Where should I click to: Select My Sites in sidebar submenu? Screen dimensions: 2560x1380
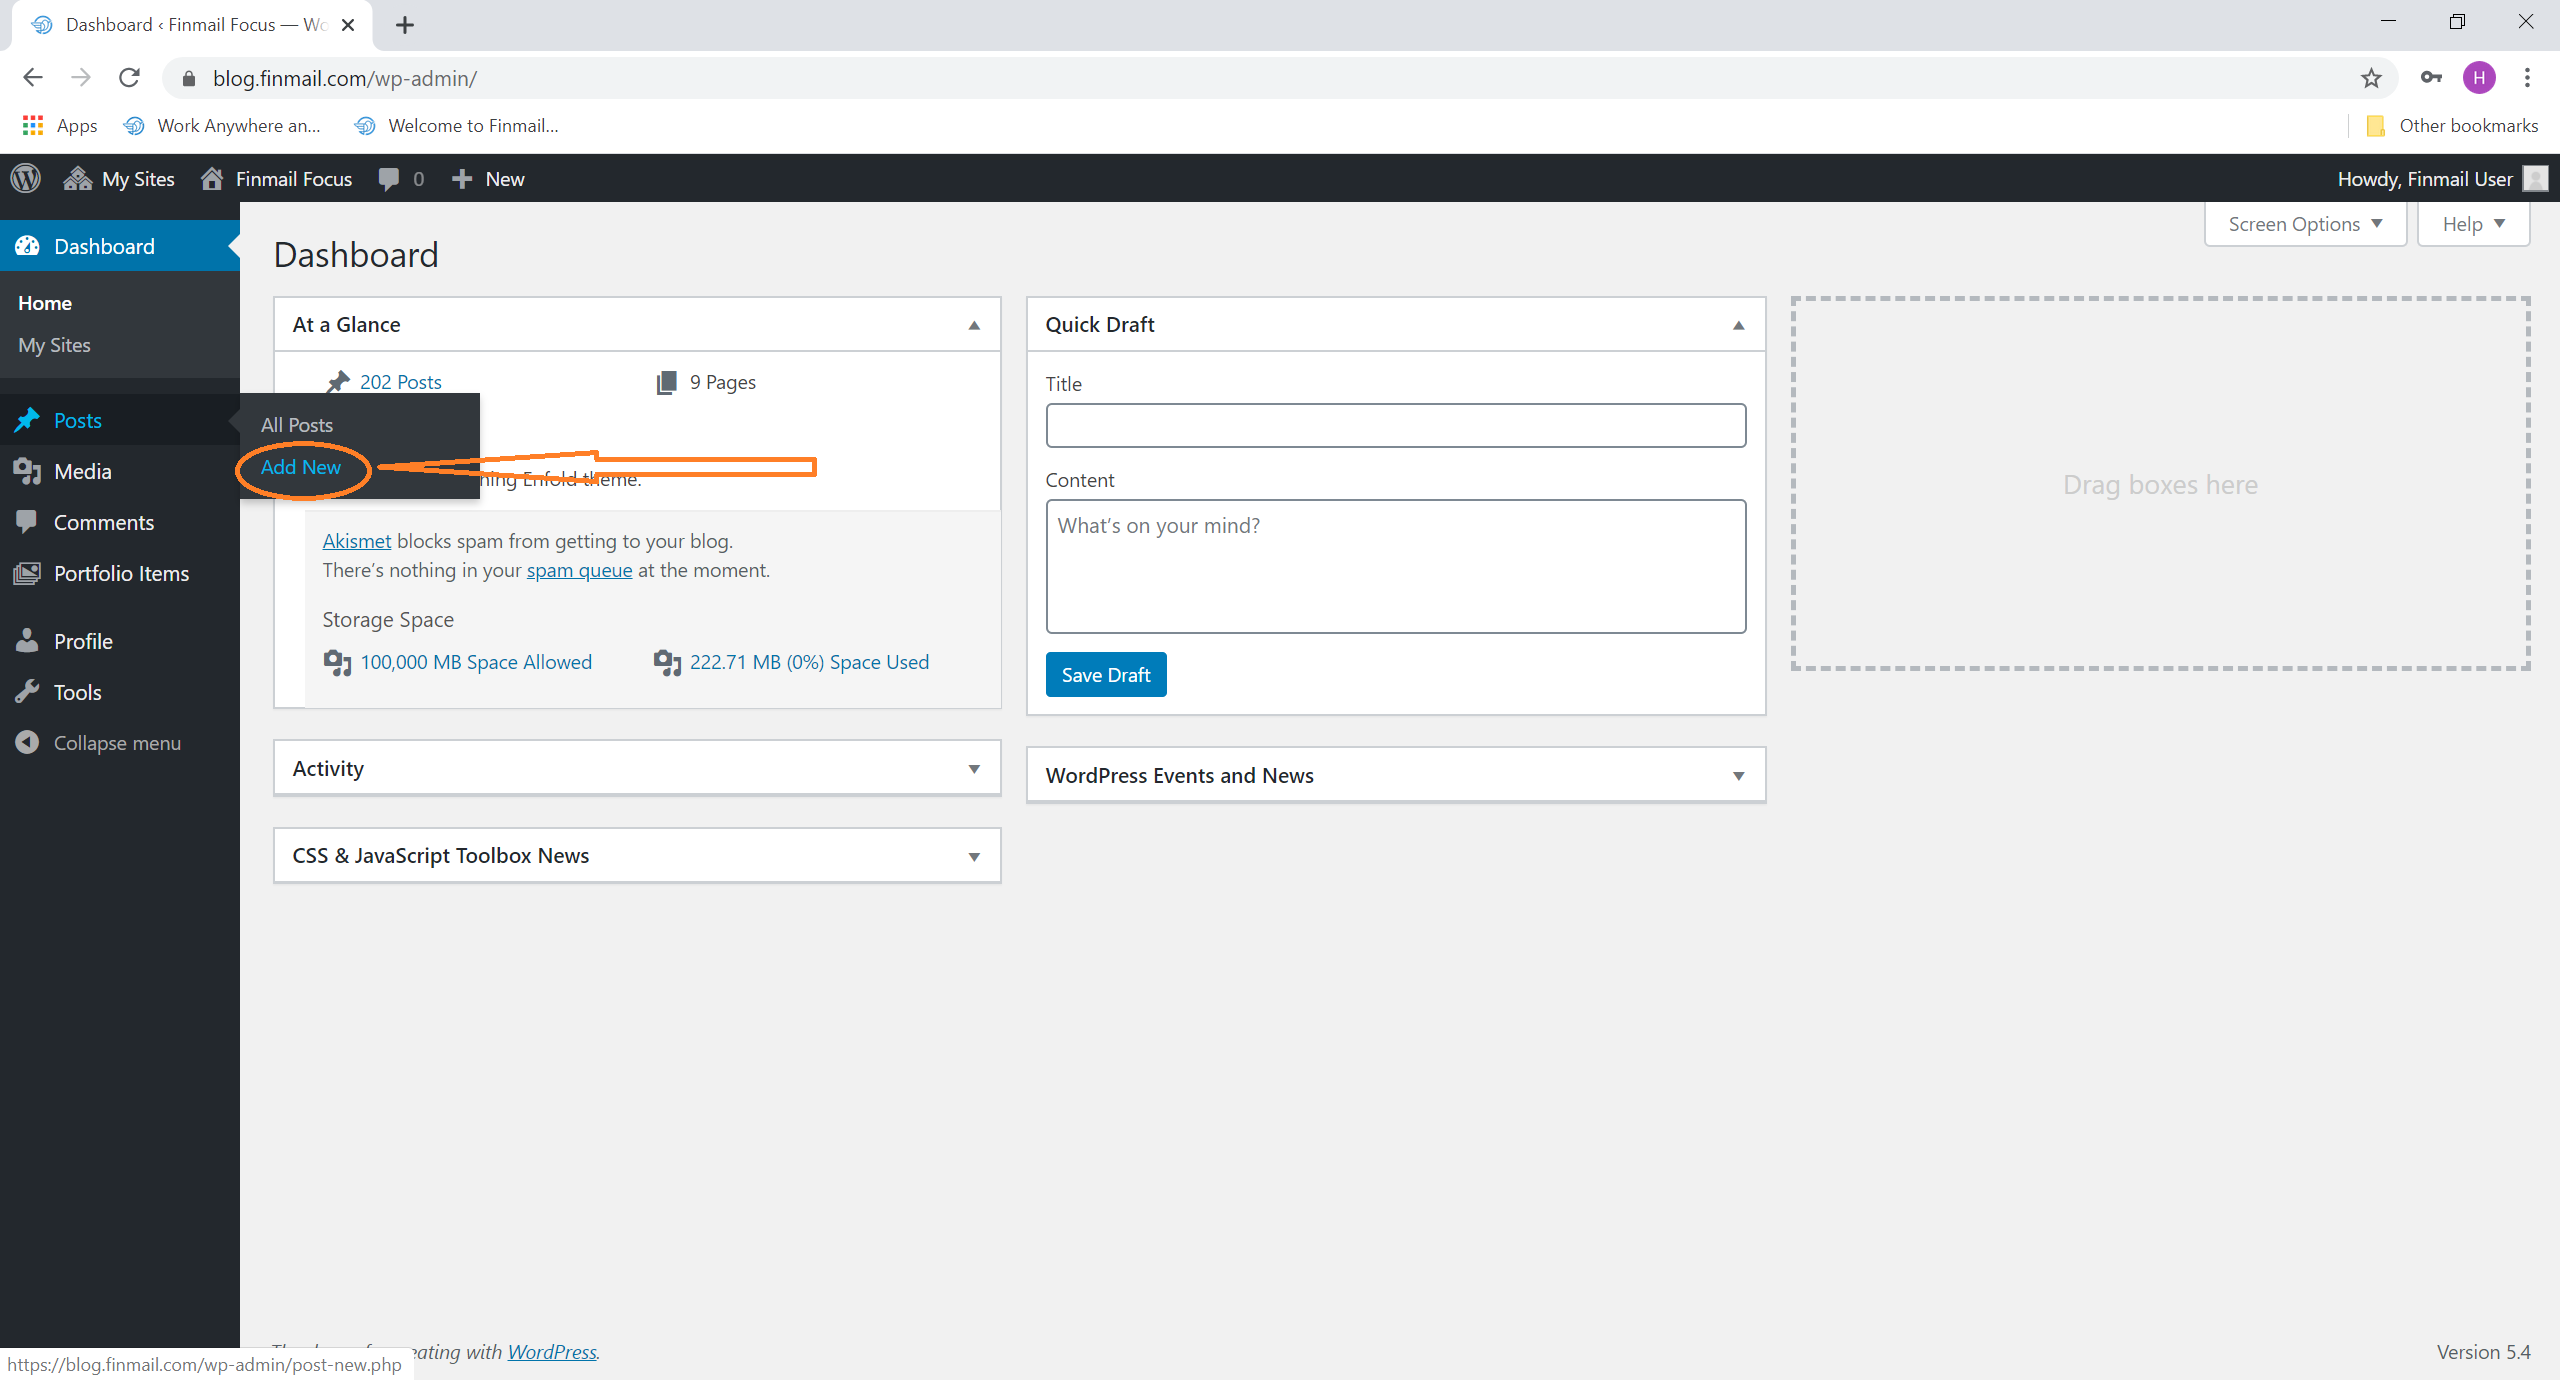(x=54, y=345)
